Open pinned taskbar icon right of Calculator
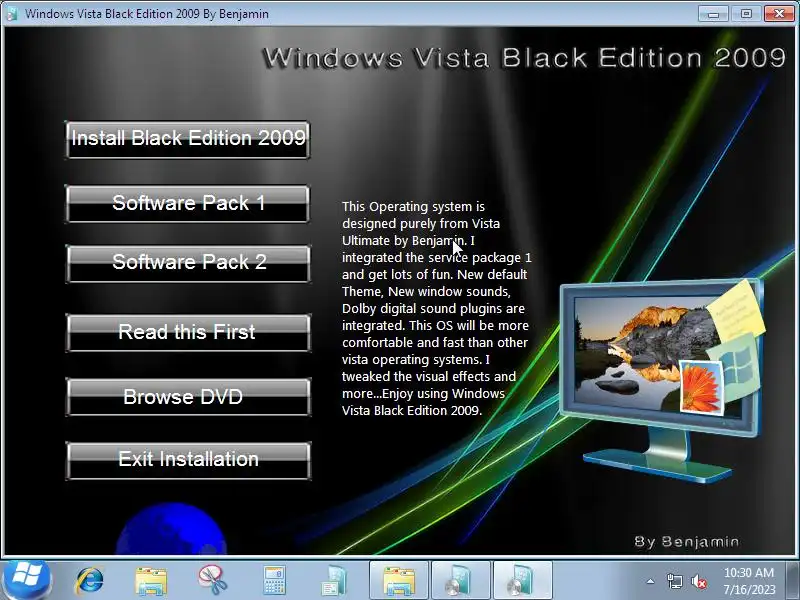Screen dimensions: 800x600 [x=334, y=581]
